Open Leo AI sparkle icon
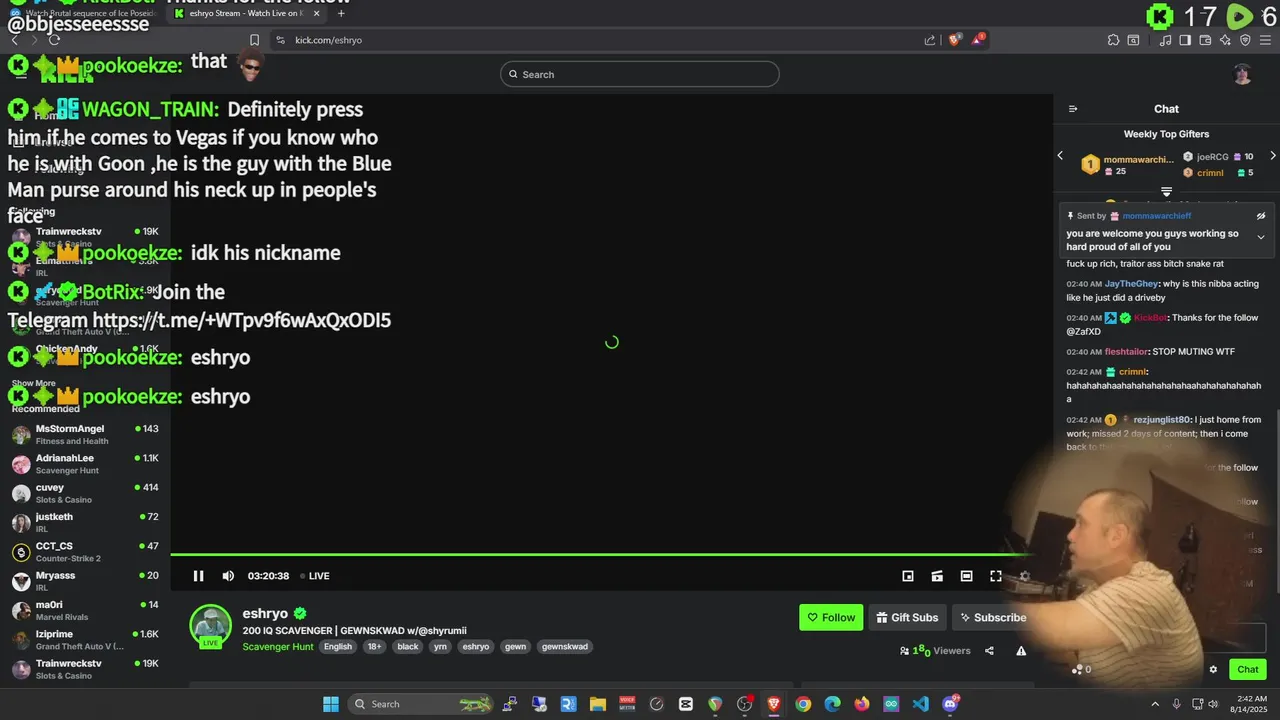The image size is (1280, 720). coord(1225,40)
